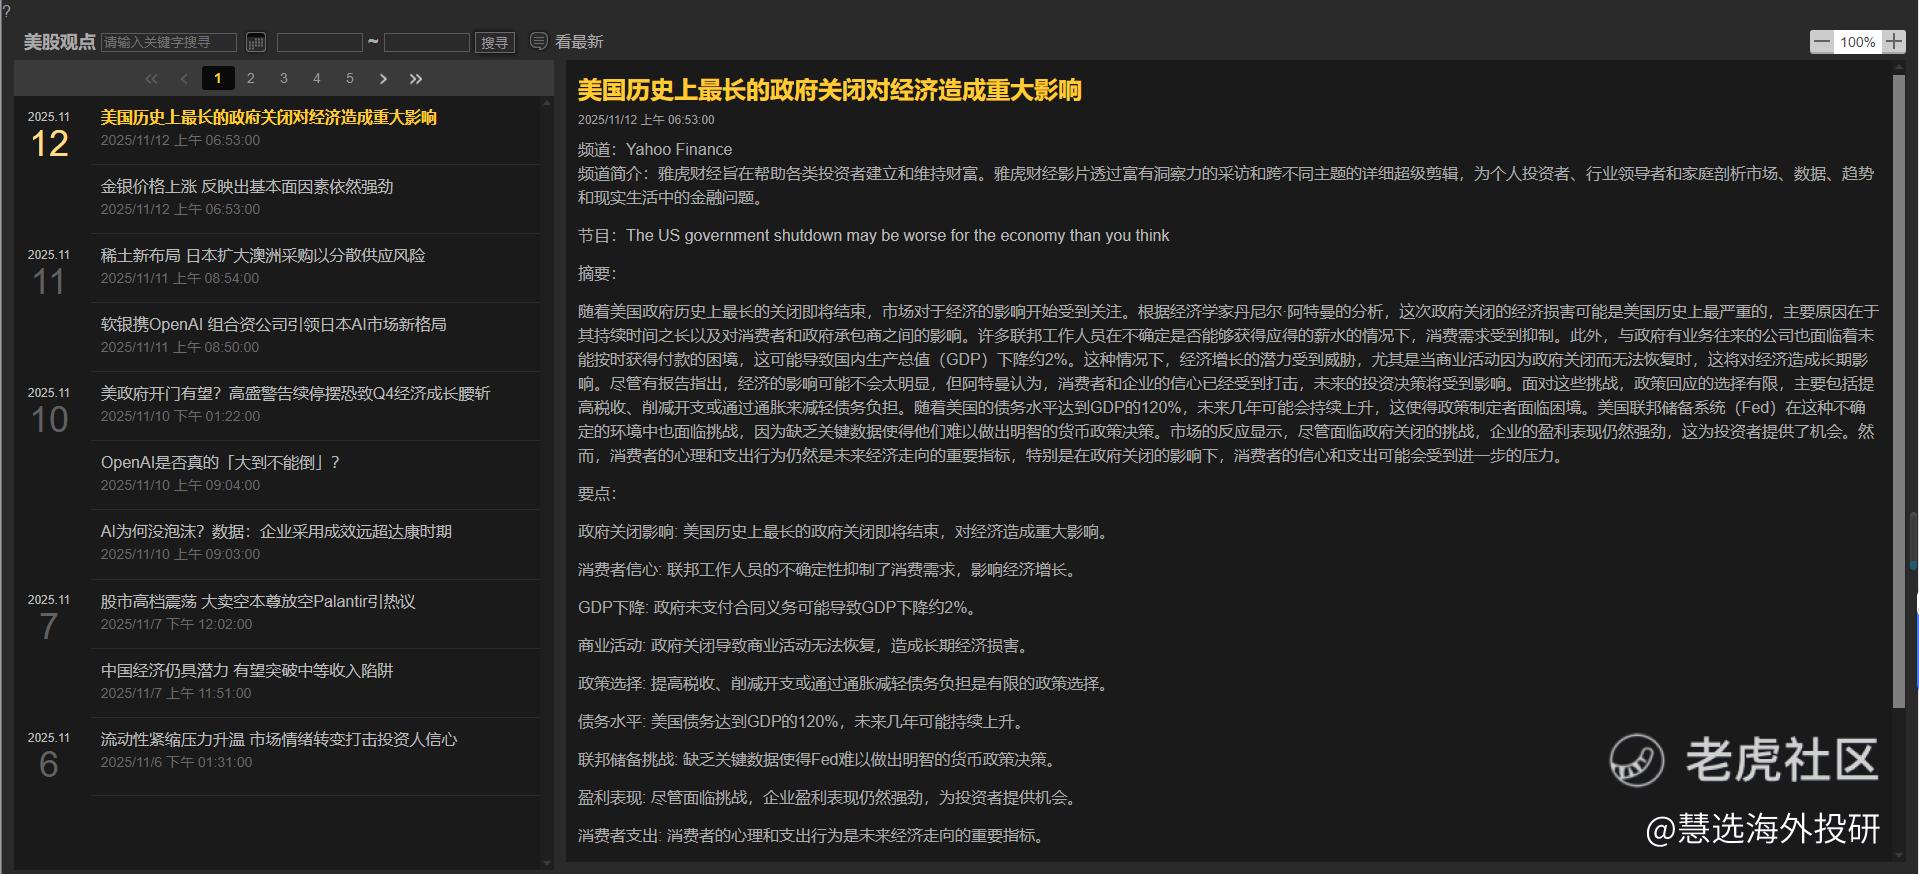Click the GDP下降 key point line
This screenshot has height=874, width=1919.
(x=778, y=607)
